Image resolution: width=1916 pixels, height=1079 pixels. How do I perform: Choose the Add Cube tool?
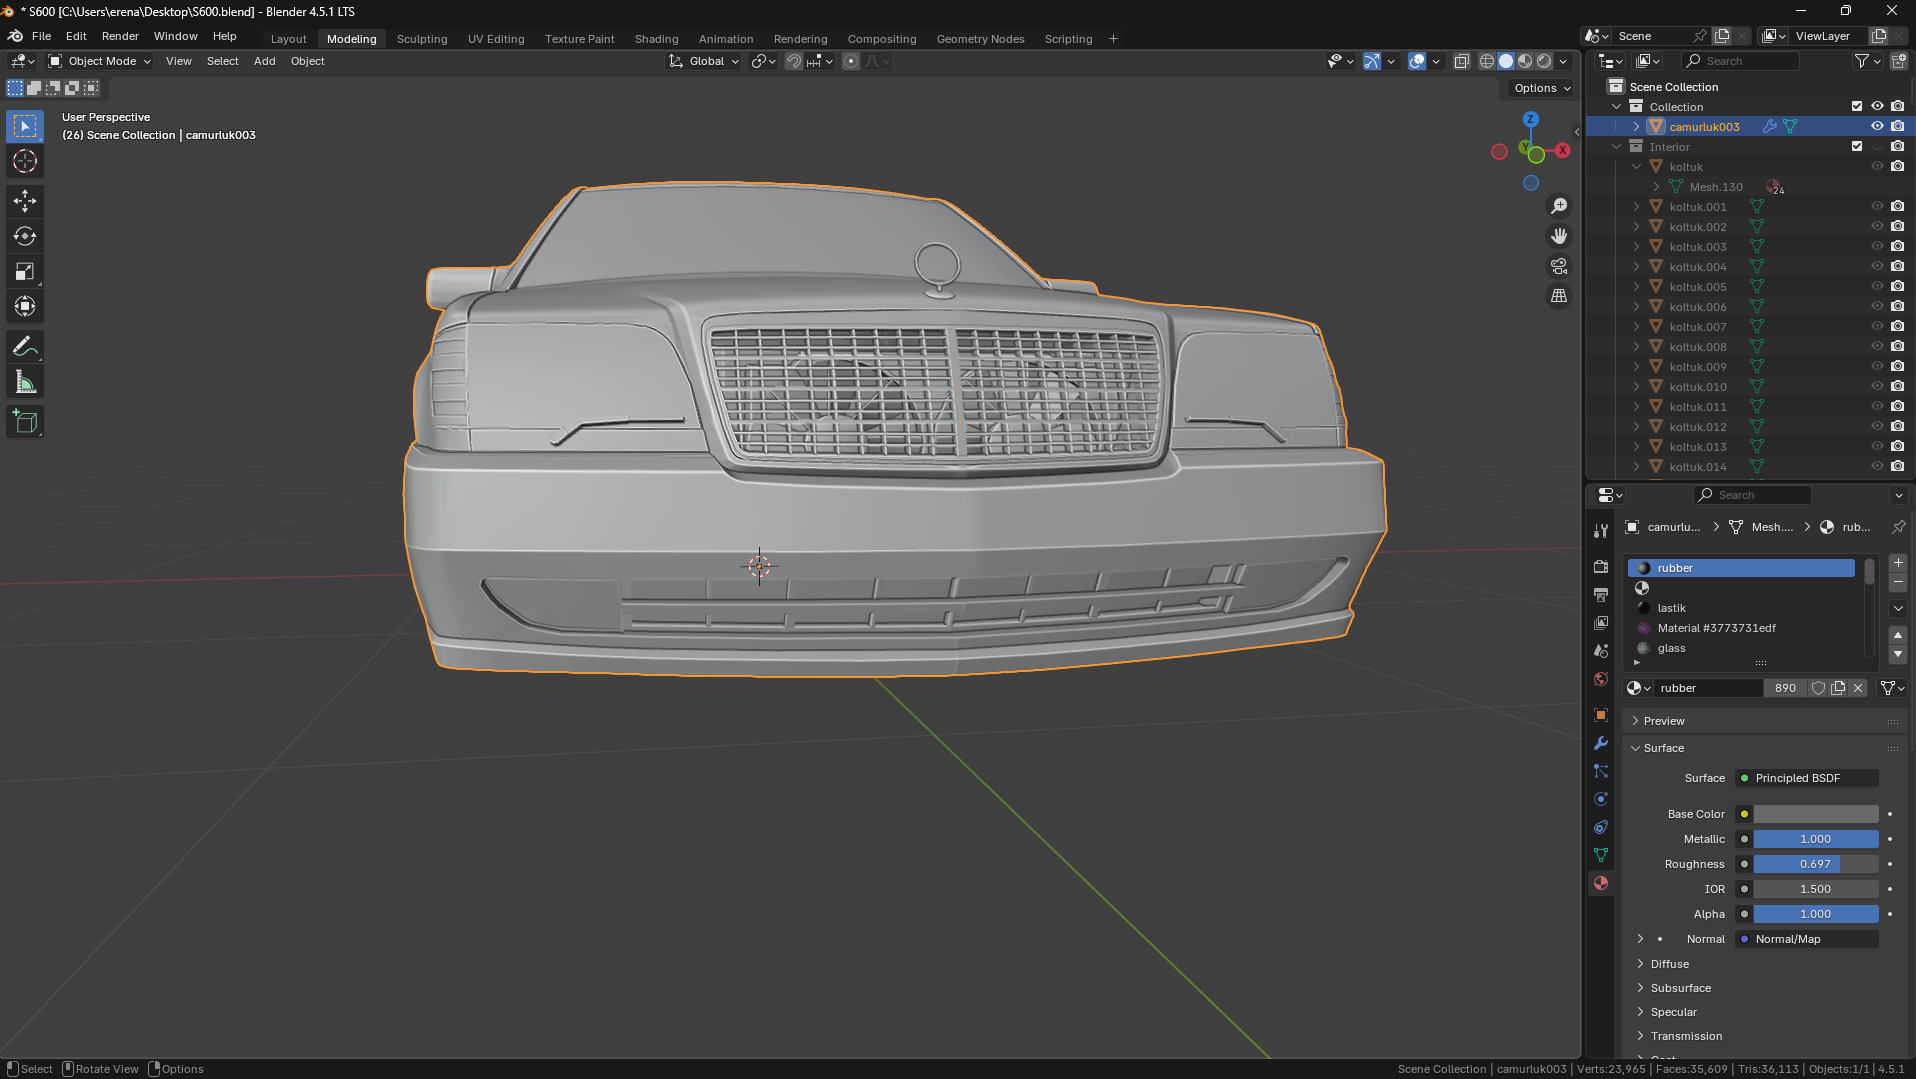click(x=25, y=422)
